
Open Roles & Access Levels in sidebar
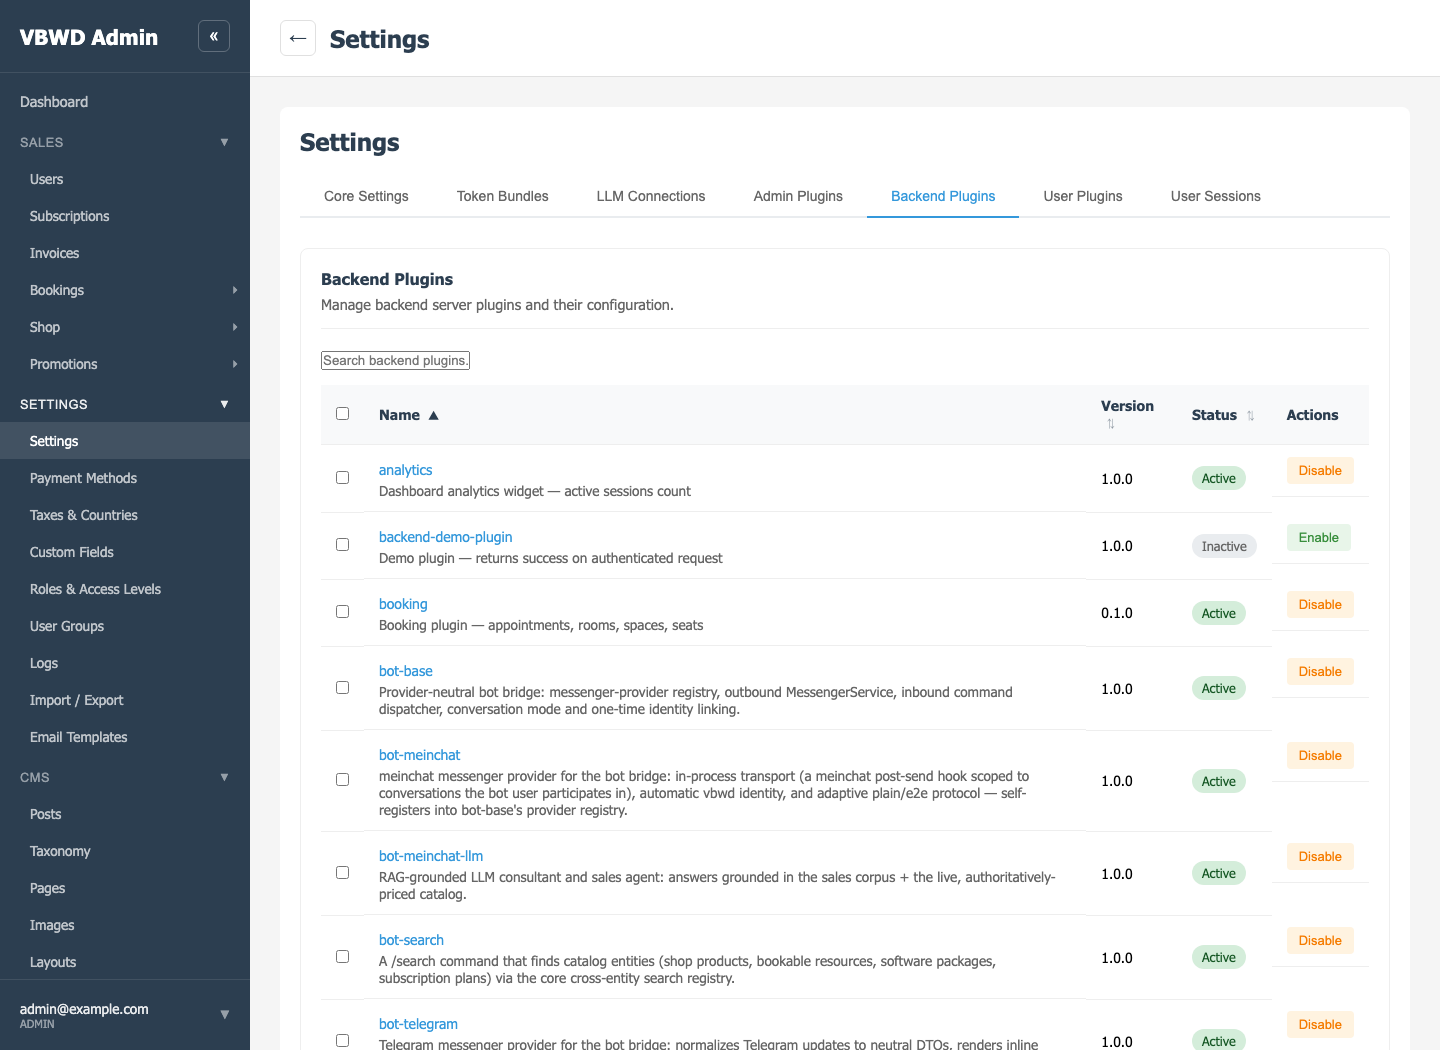(125, 589)
